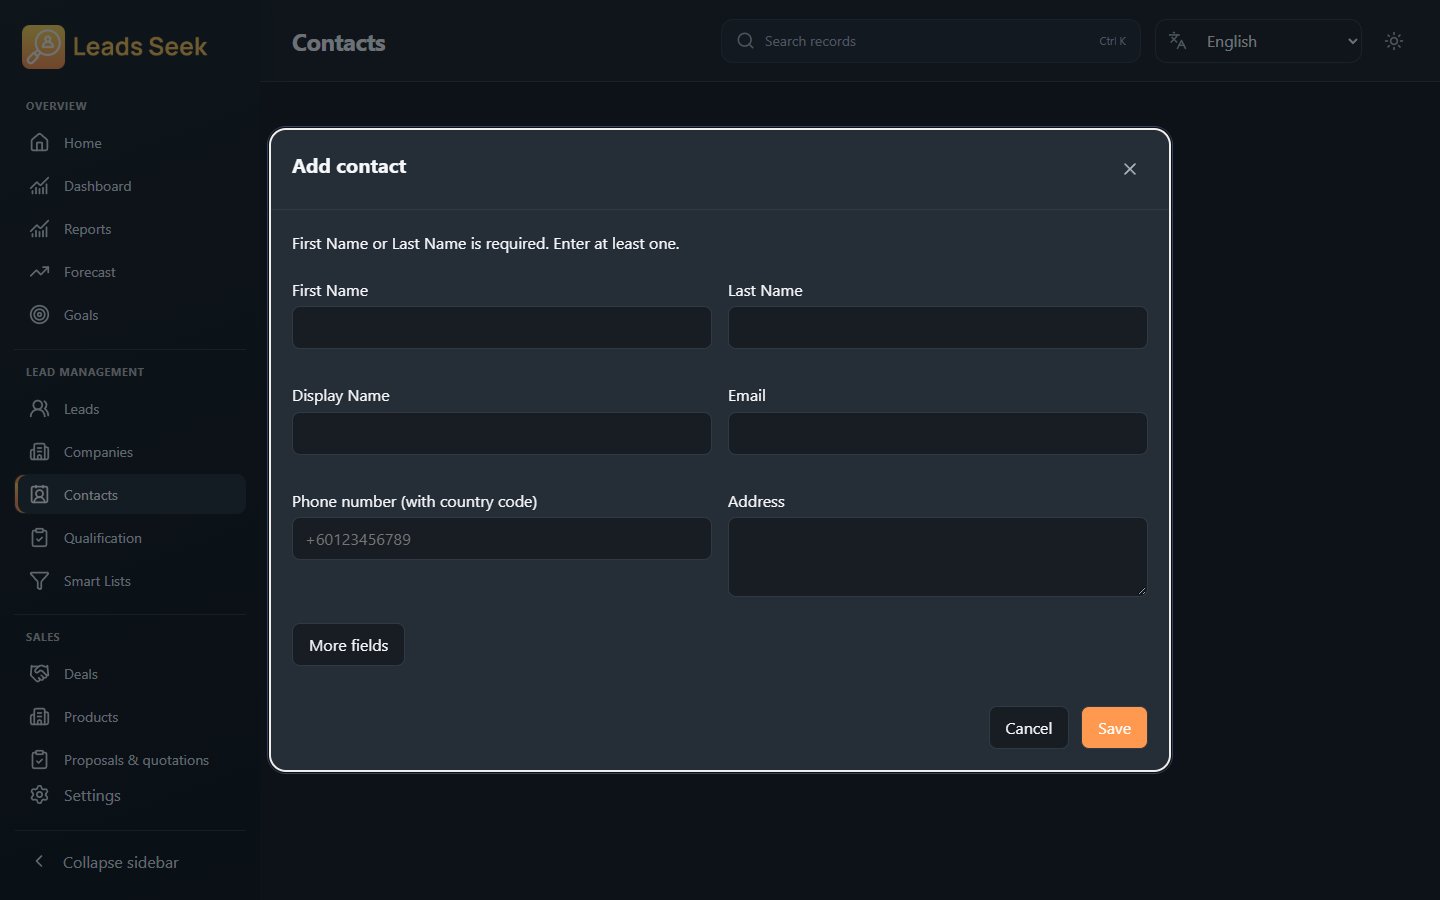The height and width of the screenshot is (900, 1440).
Task: Click the Goals target icon
Action: pyautogui.click(x=39, y=315)
